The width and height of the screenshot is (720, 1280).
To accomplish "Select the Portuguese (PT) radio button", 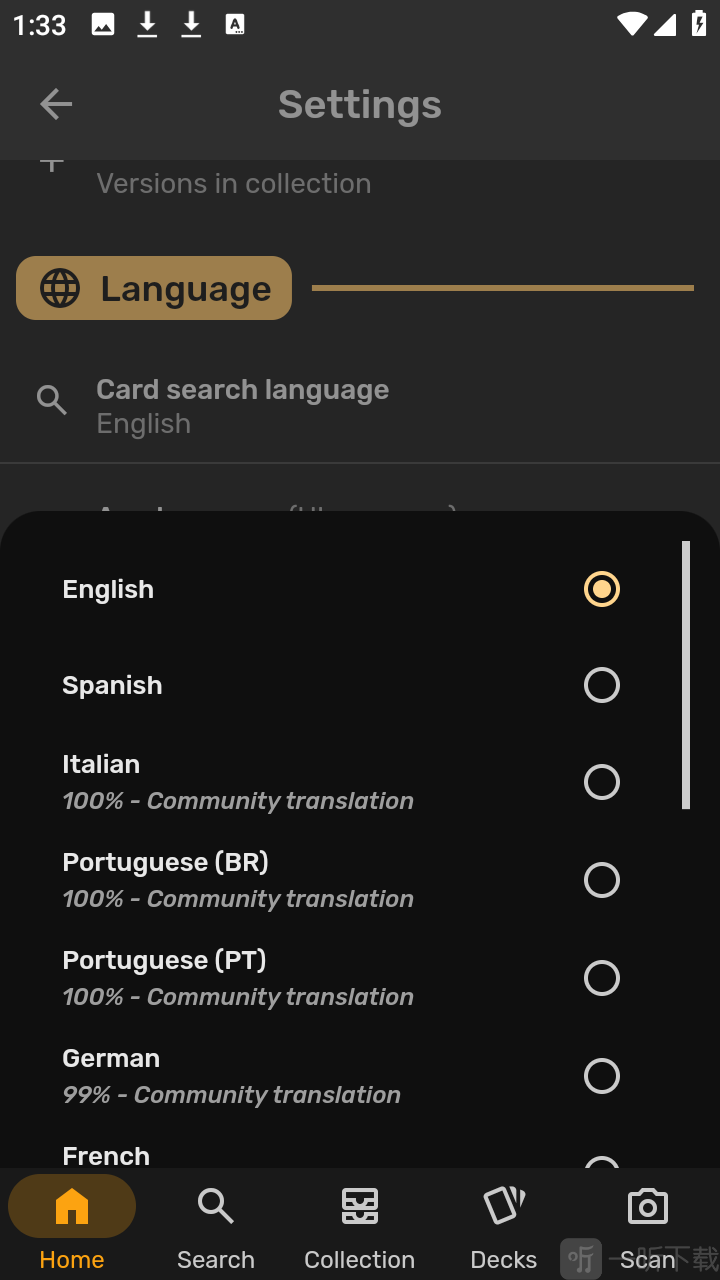I will click(x=602, y=978).
